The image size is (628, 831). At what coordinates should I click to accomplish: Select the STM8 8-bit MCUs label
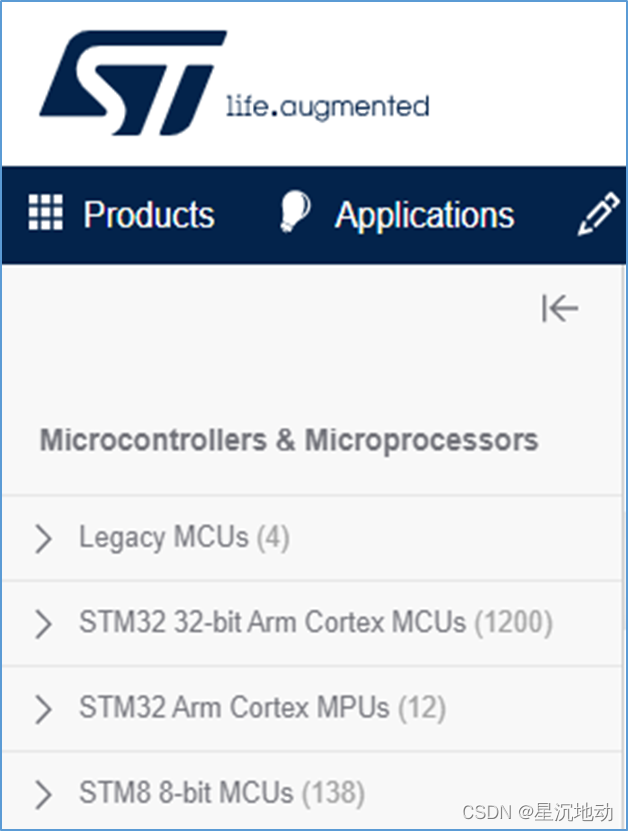pyautogui.click(x=186, y=794)
